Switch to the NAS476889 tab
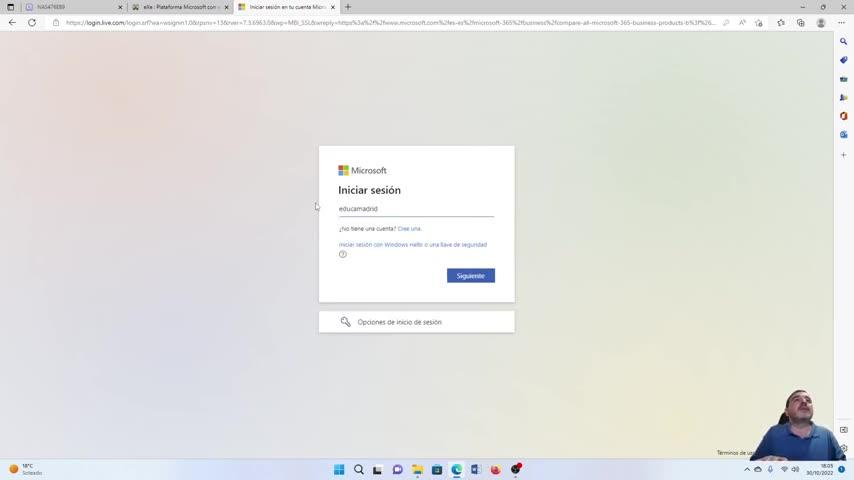The image size is (854, 480). [73, 7]
